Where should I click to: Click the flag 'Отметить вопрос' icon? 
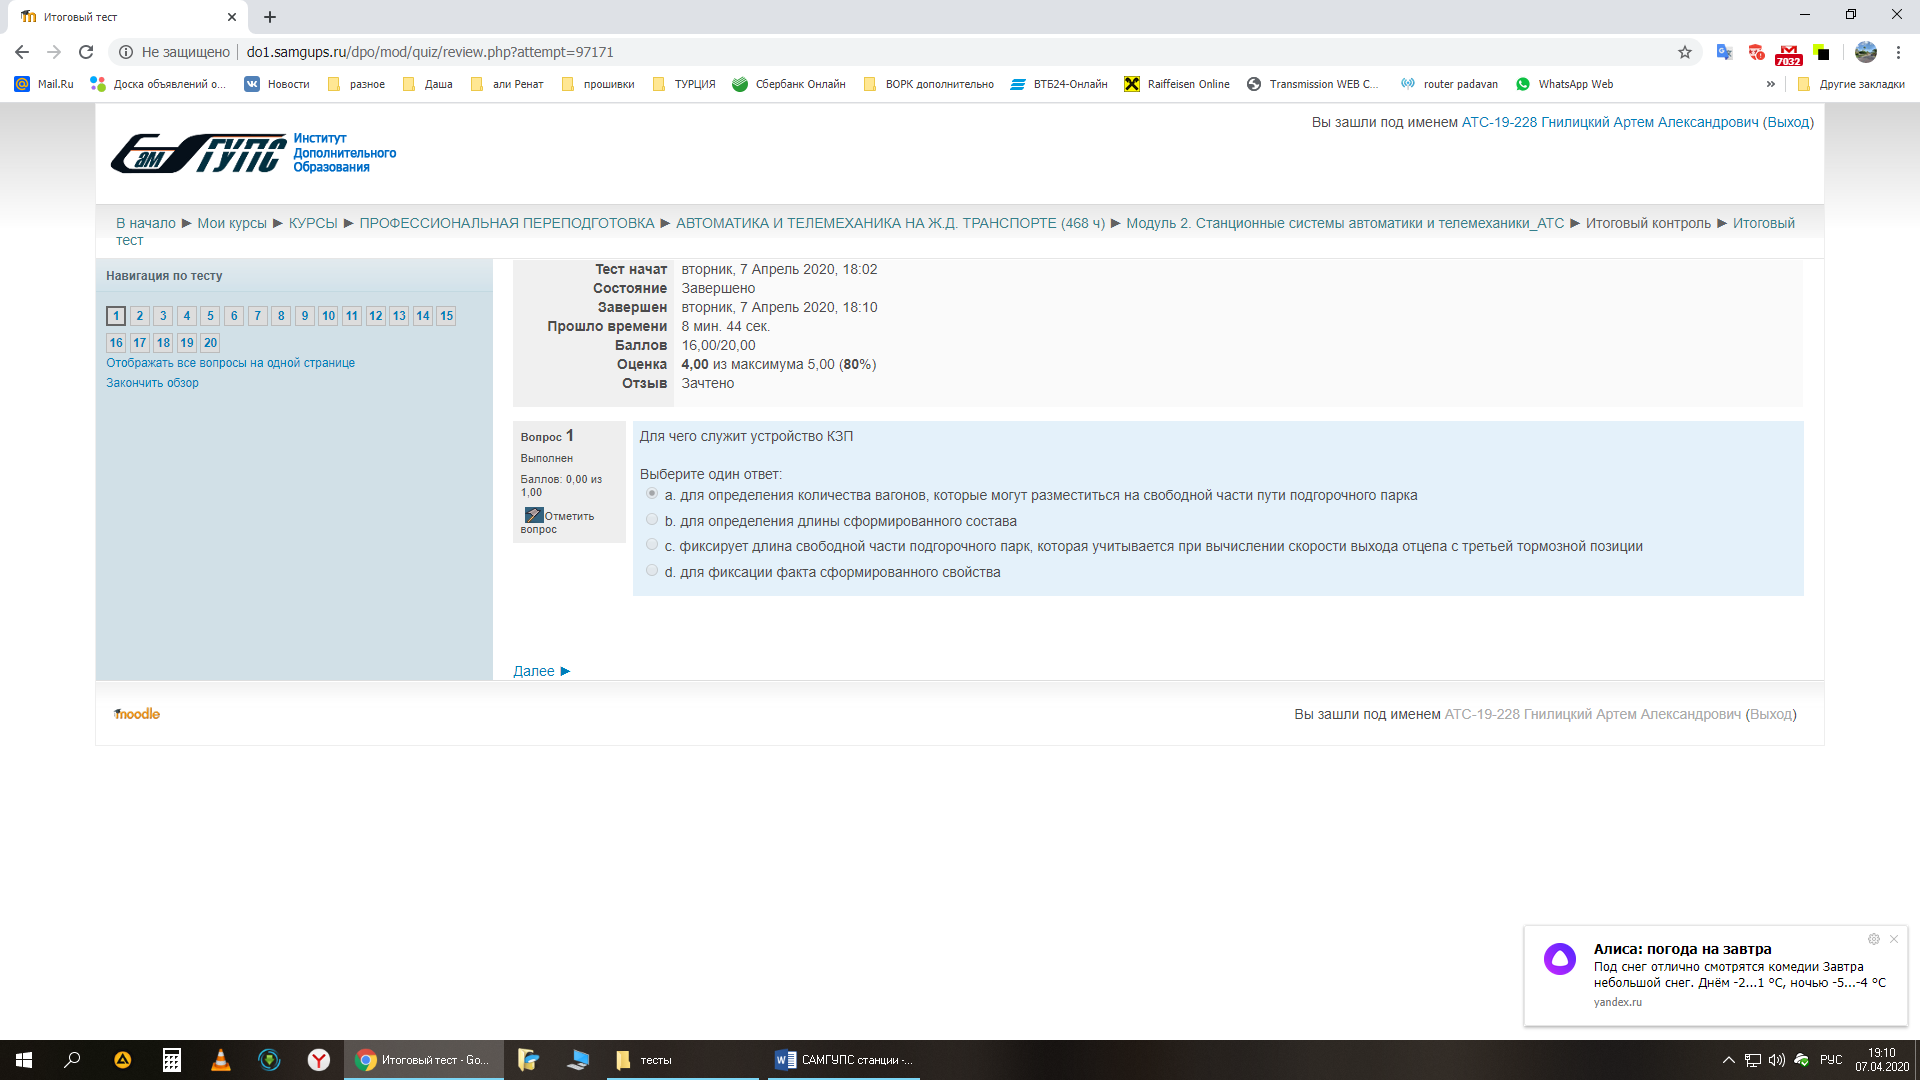coord(534,515)
